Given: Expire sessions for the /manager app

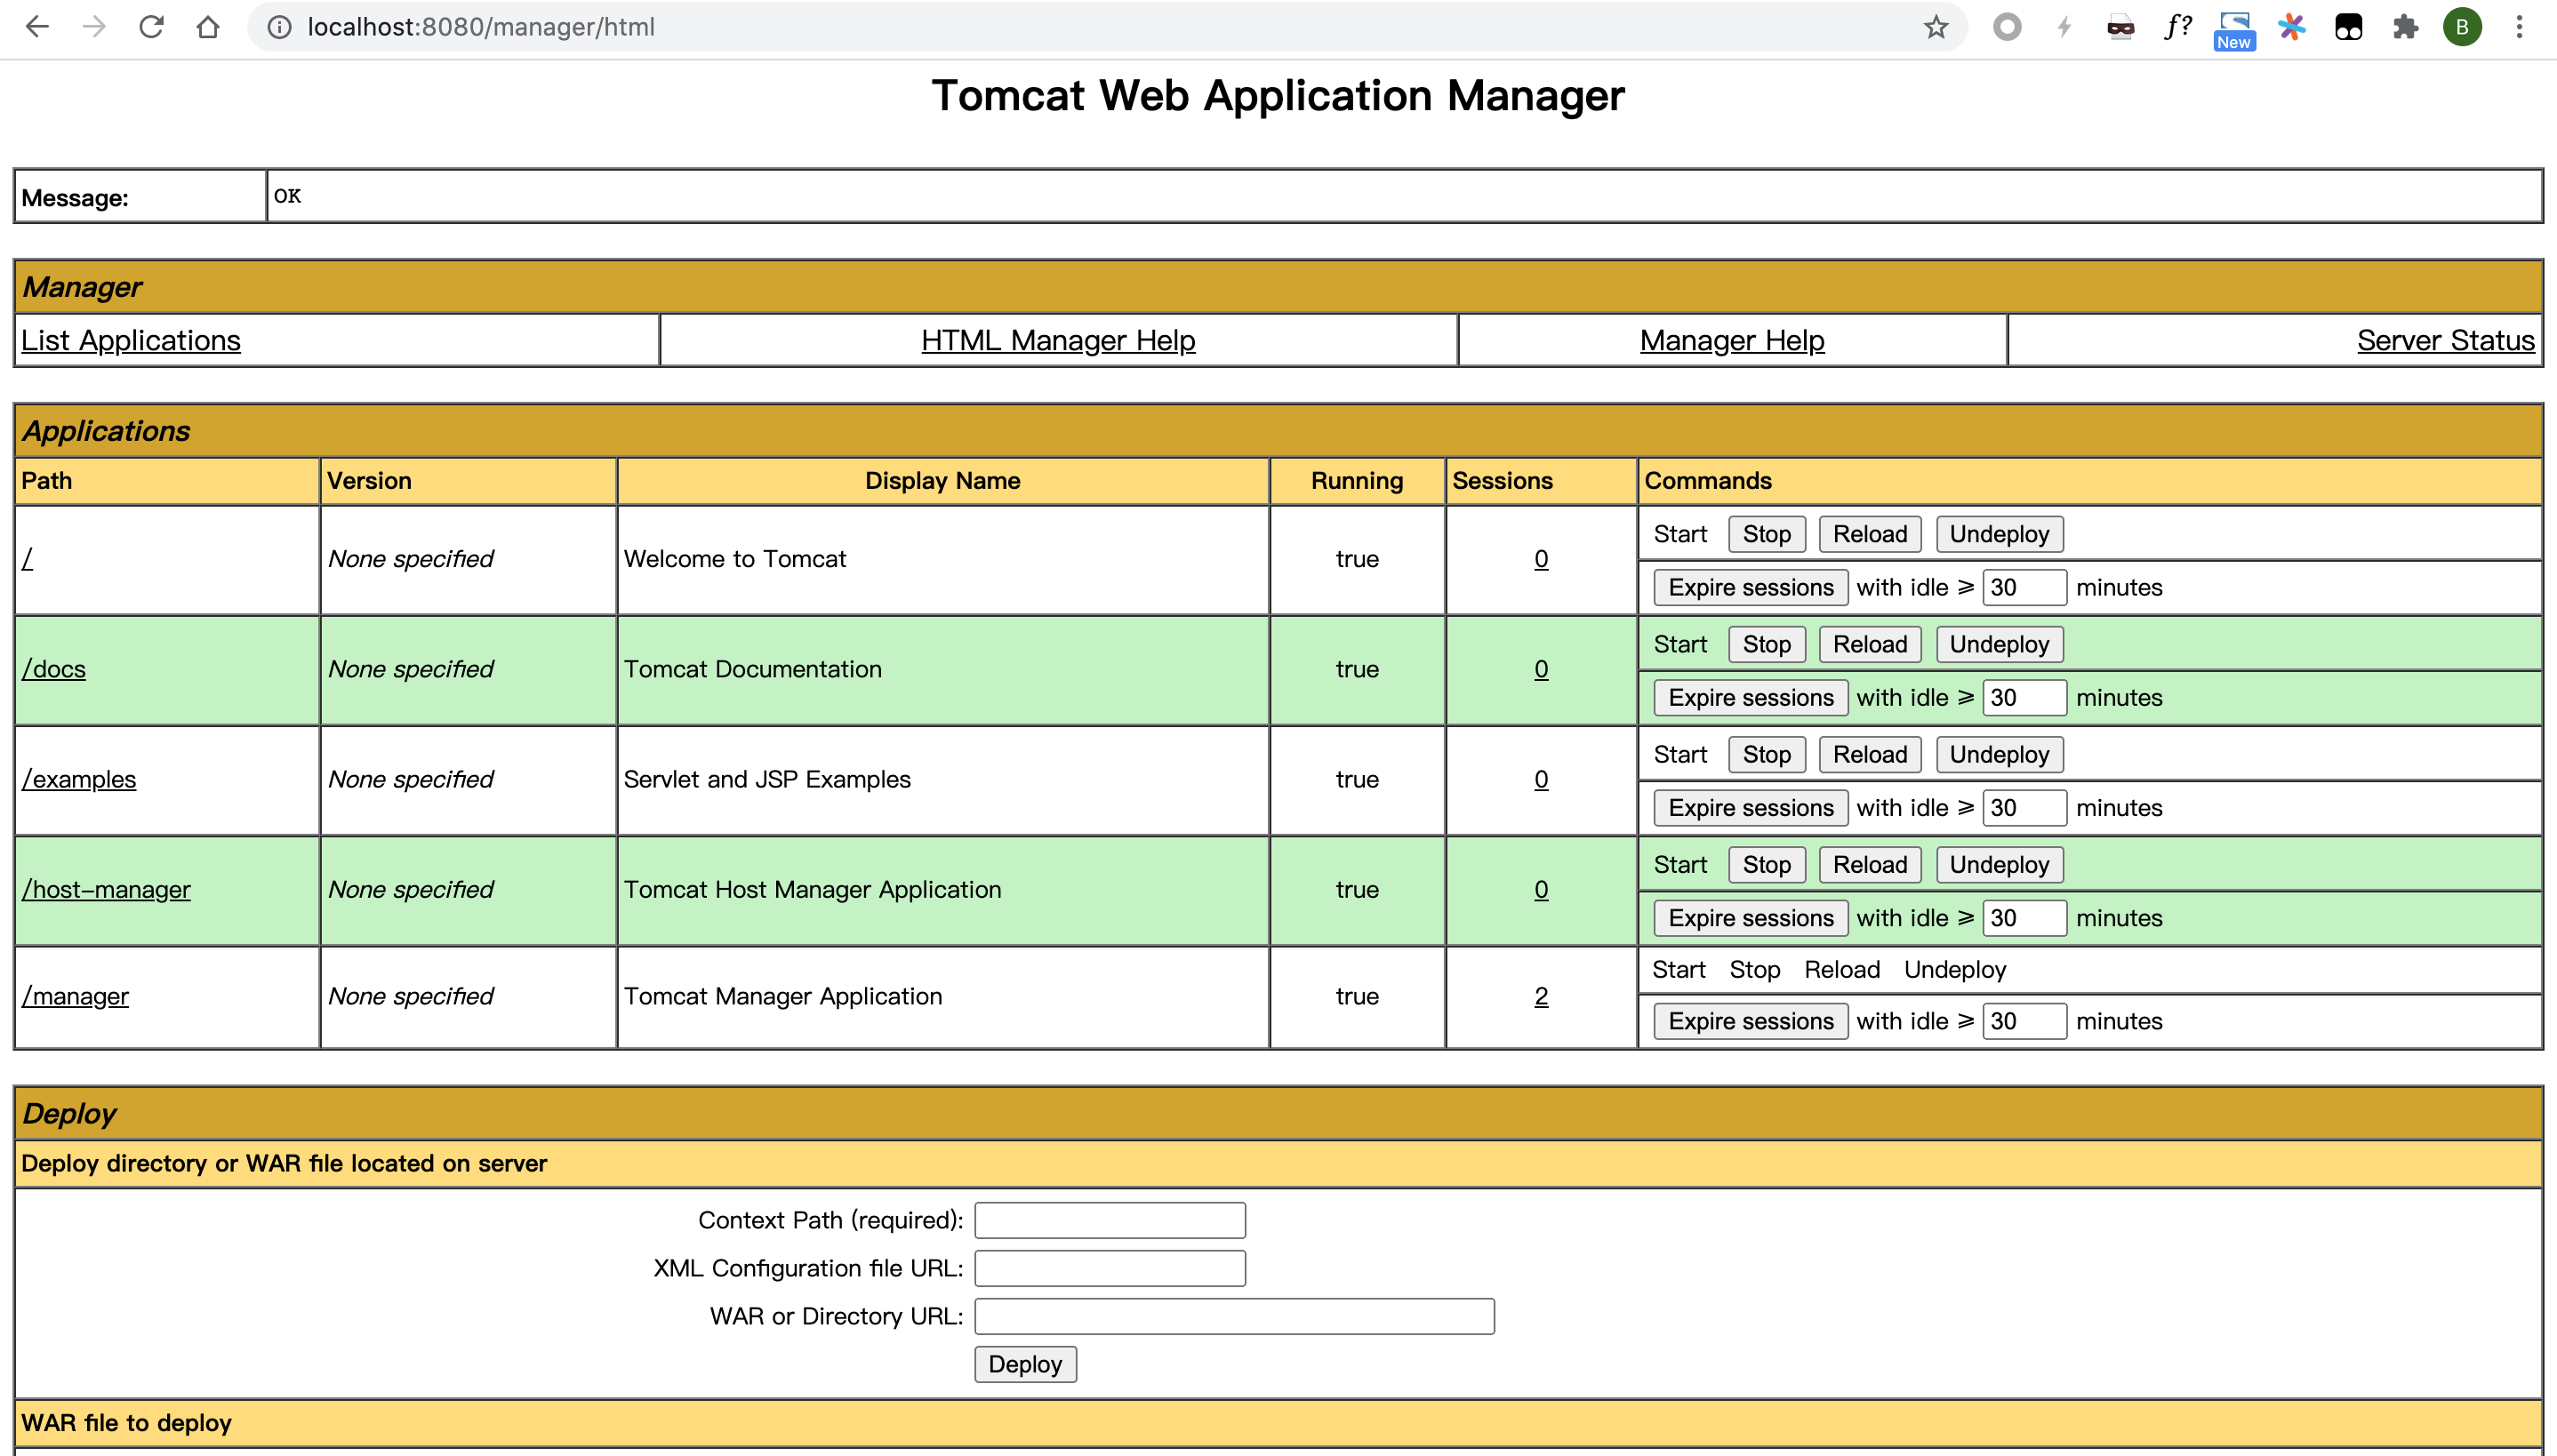Looking at the screenshot, I should pos(1750,1021).
